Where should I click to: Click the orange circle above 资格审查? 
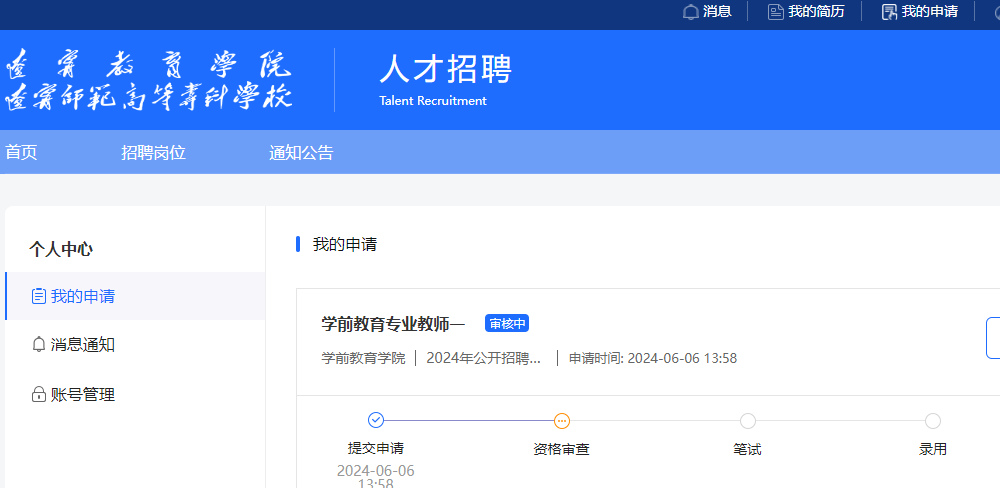coord(562,421)
